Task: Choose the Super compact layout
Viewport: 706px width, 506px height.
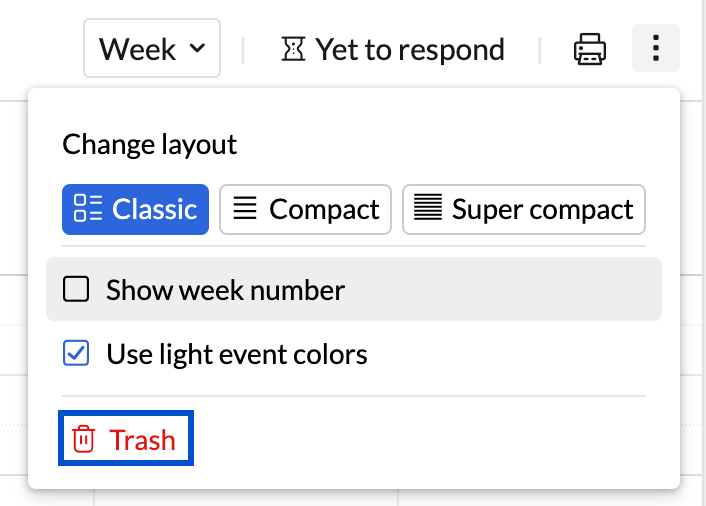Action: 524,209
